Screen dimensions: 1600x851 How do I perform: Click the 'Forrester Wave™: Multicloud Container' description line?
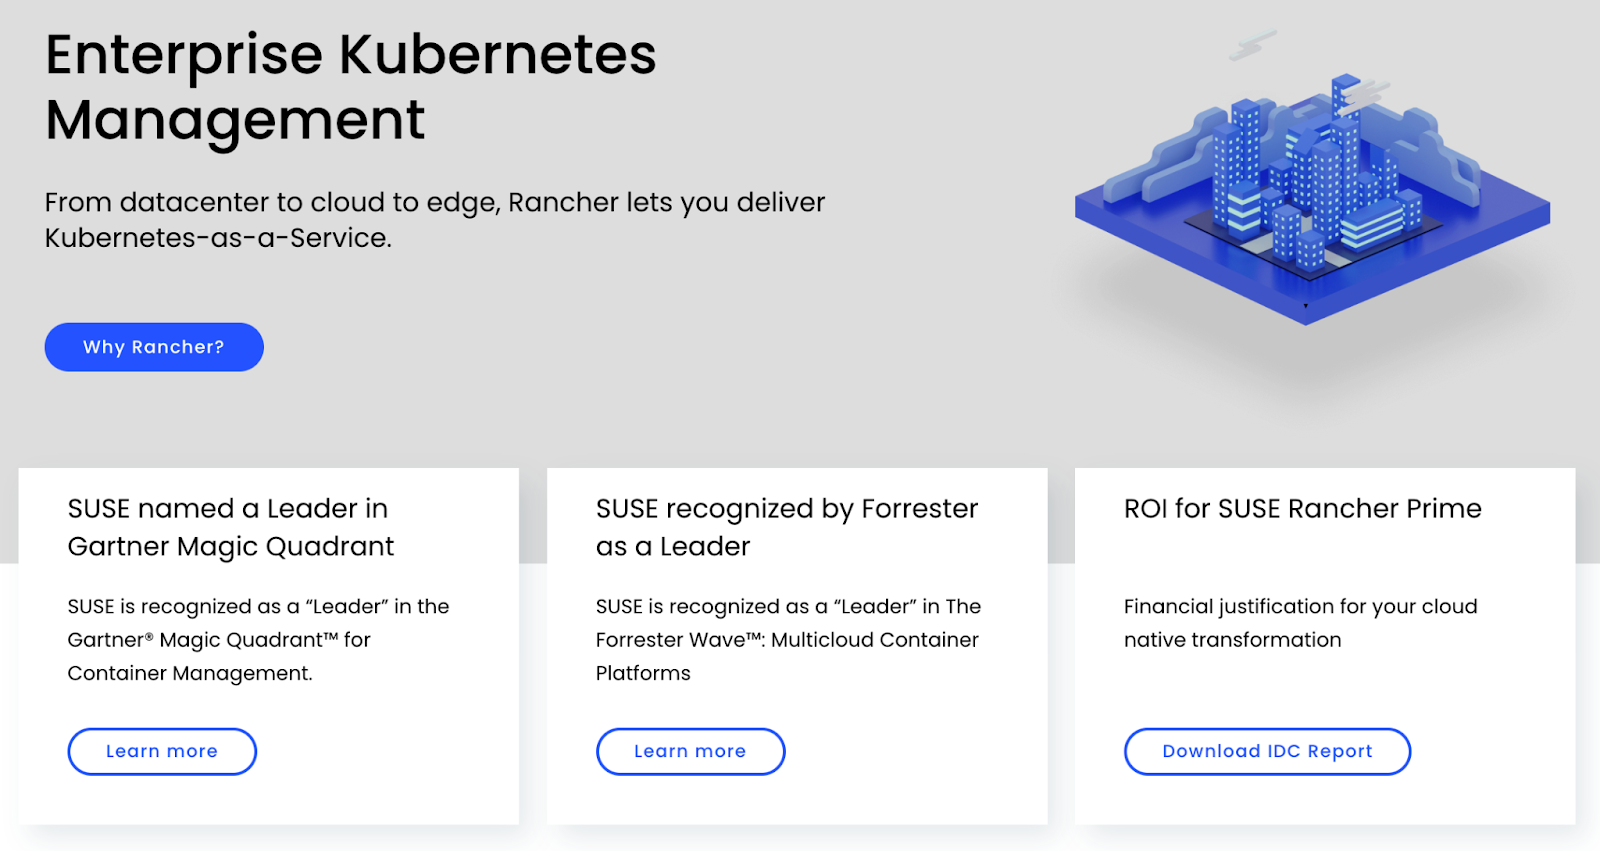coord(787,640)
